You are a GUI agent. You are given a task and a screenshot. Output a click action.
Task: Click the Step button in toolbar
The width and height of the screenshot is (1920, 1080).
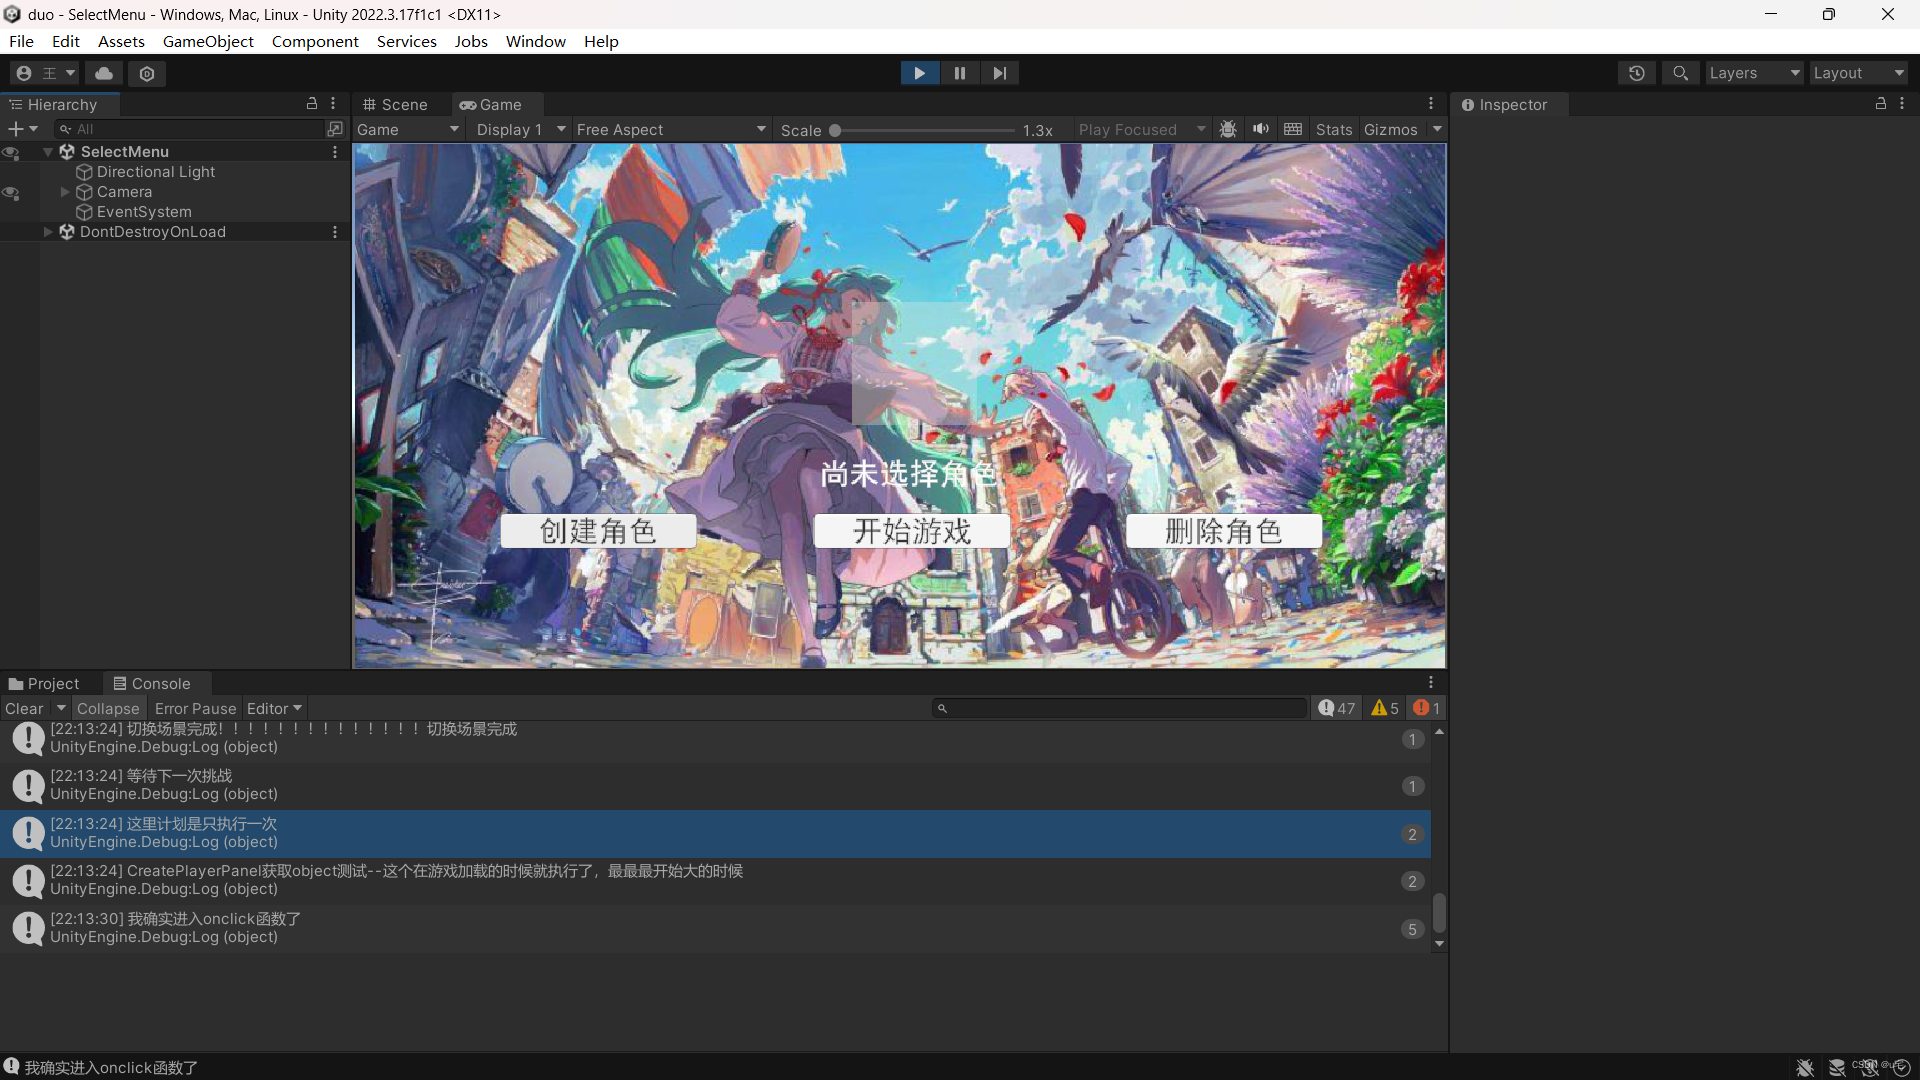(x=1000, y=73)
